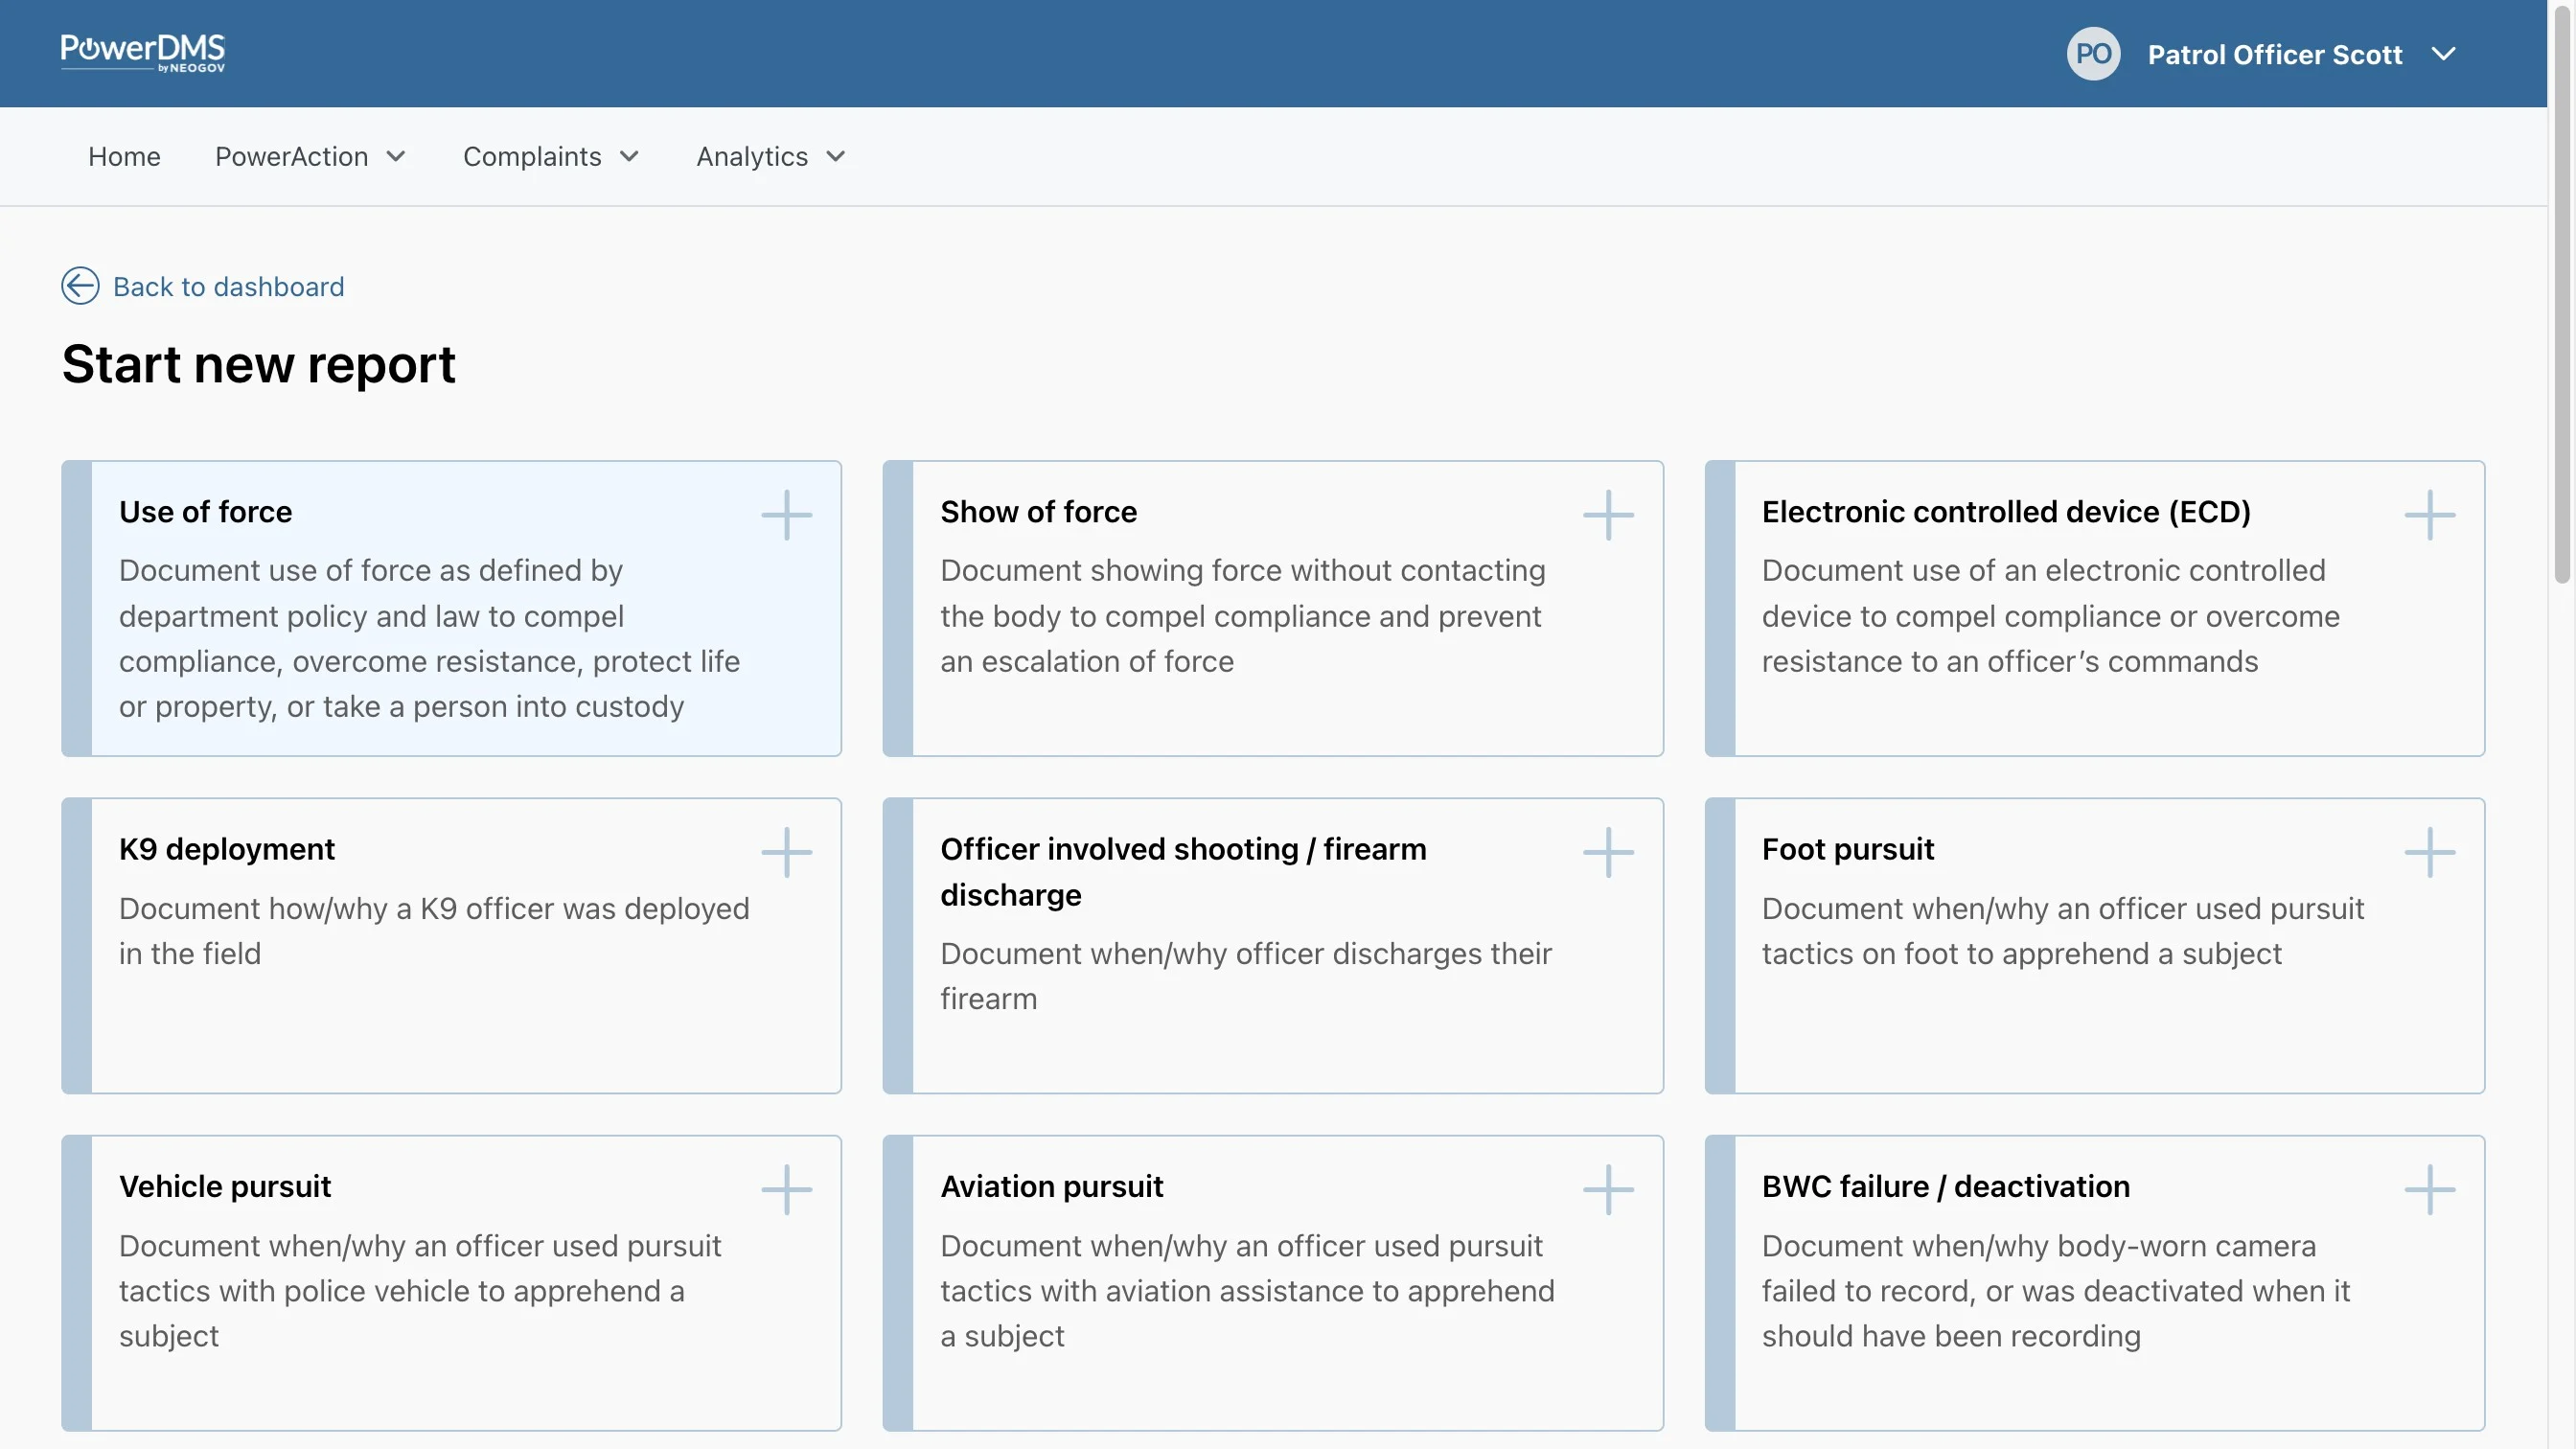Click the Patrol Officer Scott user name
2576x1449 pixels.
click(2274, 55)
